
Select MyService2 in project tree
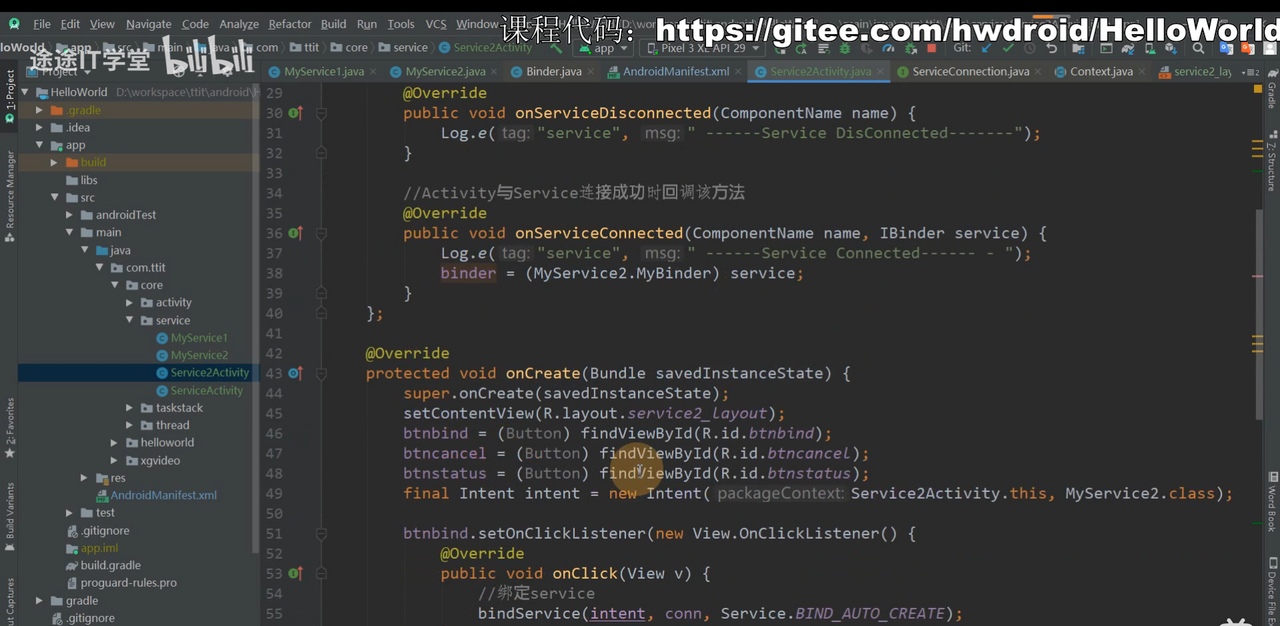pos(199,355)
